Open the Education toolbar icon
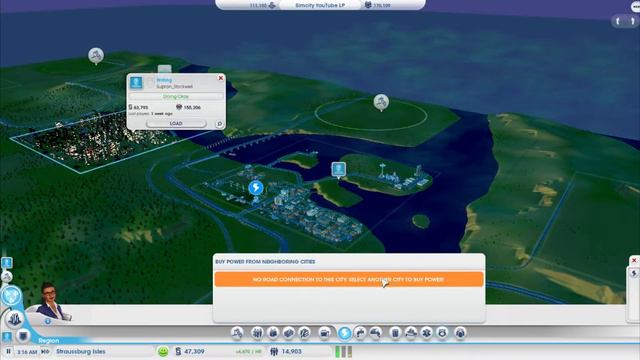 (460, 333)
